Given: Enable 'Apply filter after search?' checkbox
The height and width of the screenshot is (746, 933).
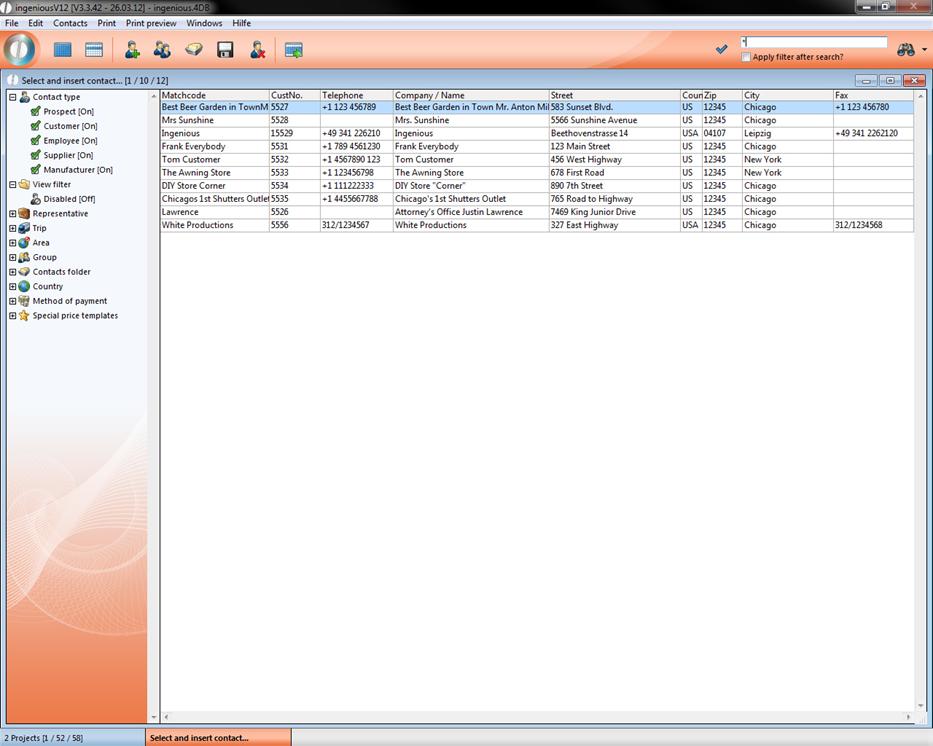Looking at the screenshot, I should pos(746,57).
